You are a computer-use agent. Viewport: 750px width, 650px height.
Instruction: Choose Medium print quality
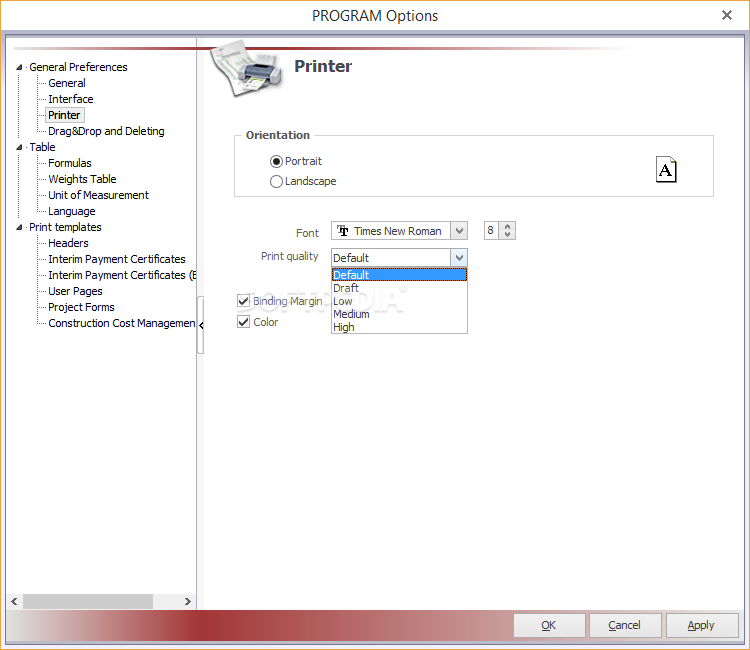[399, 314]
